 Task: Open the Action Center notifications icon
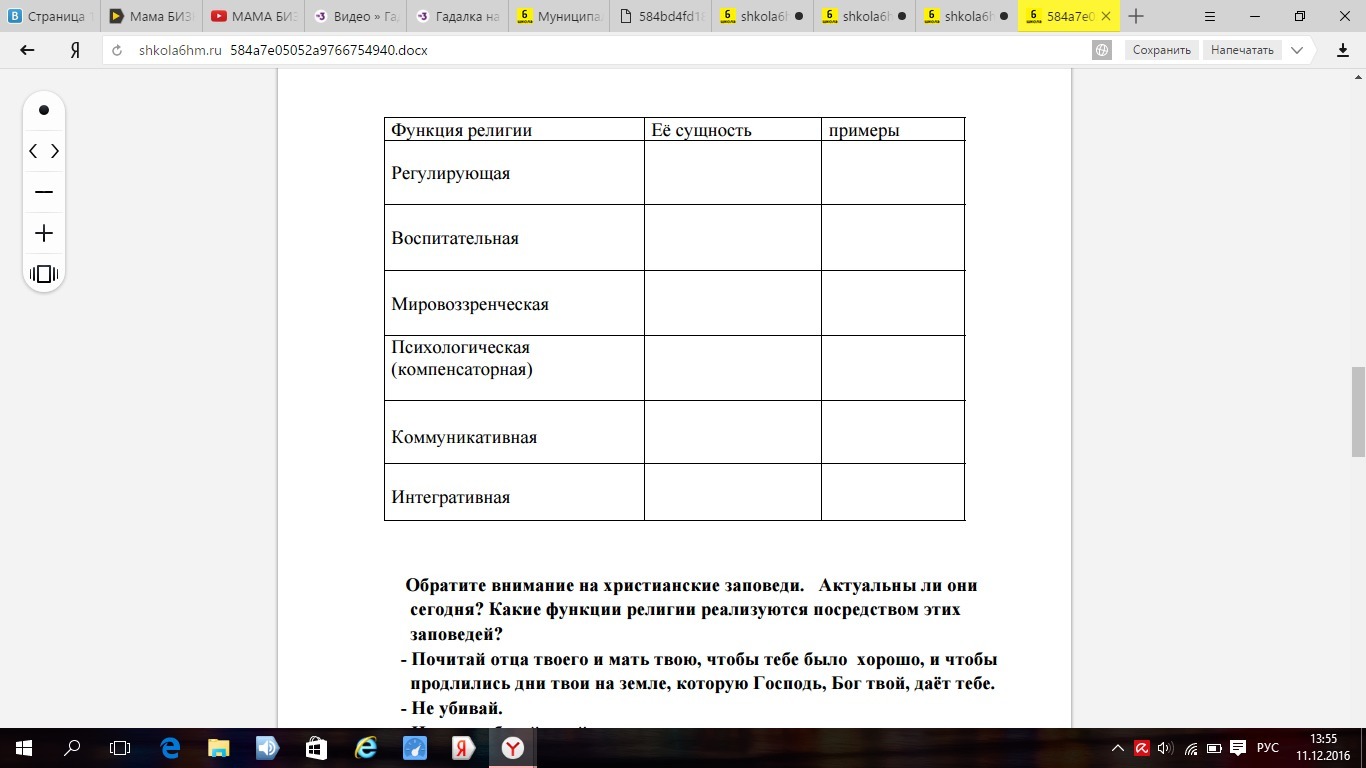coord(1240,748)
